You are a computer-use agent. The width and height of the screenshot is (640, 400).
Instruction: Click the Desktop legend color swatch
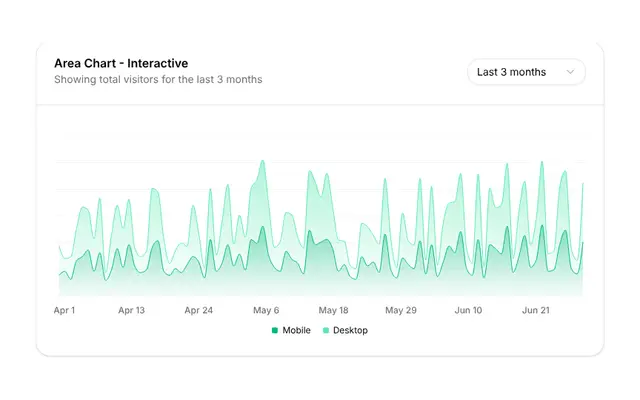[326, 330]
